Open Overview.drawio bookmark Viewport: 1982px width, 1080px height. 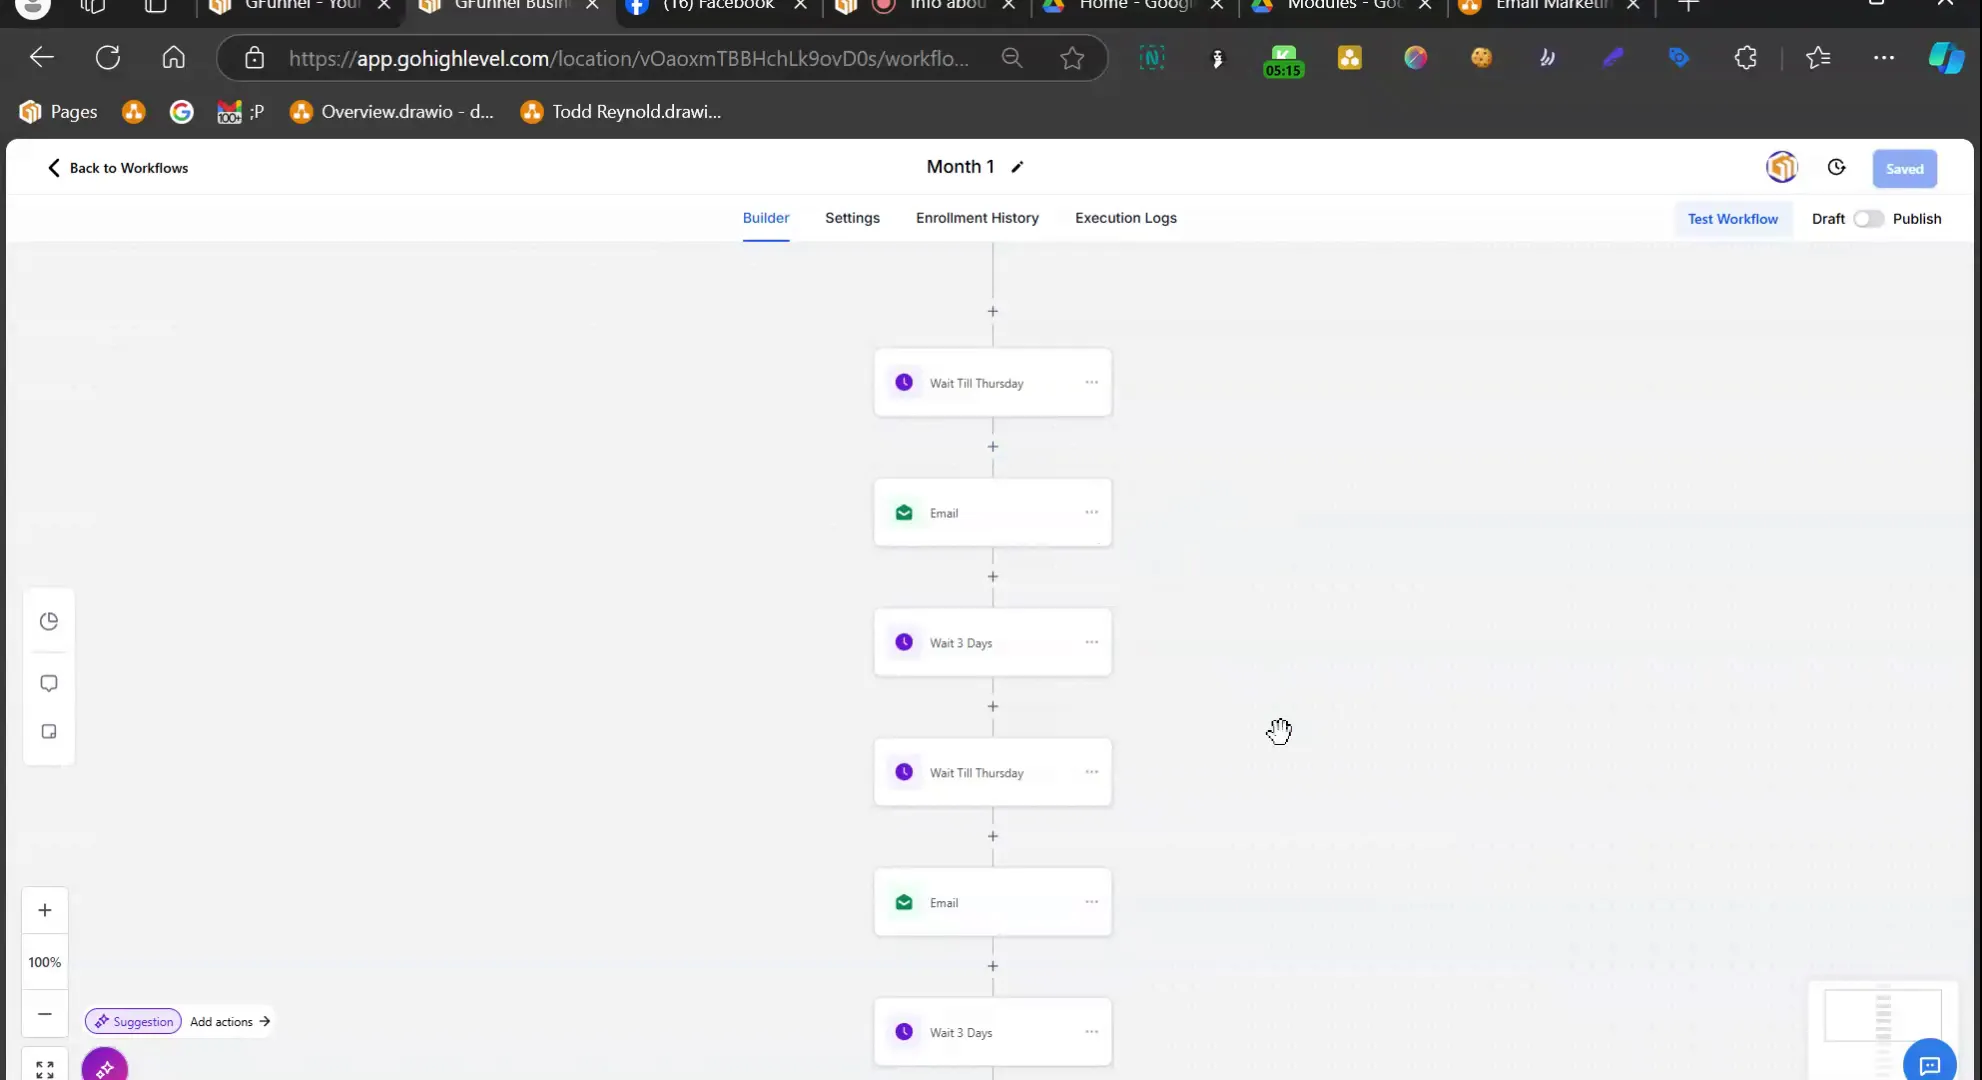(x=392, y=112)
